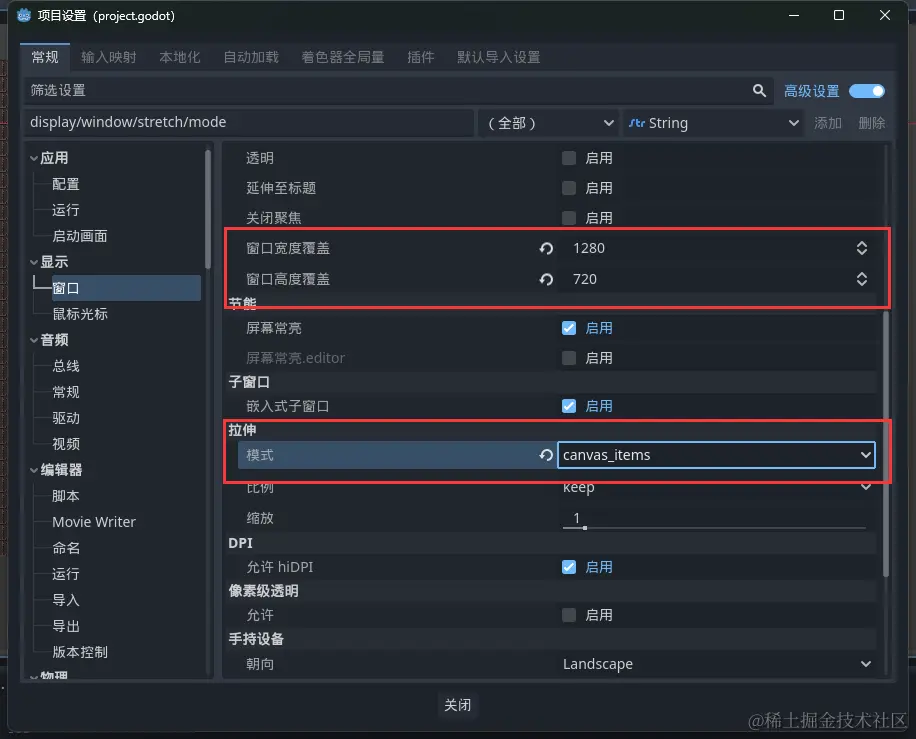Uncheck the 嵌入式子窗口 checkbox
Viewport: 916px width, 739px height.
568,406
